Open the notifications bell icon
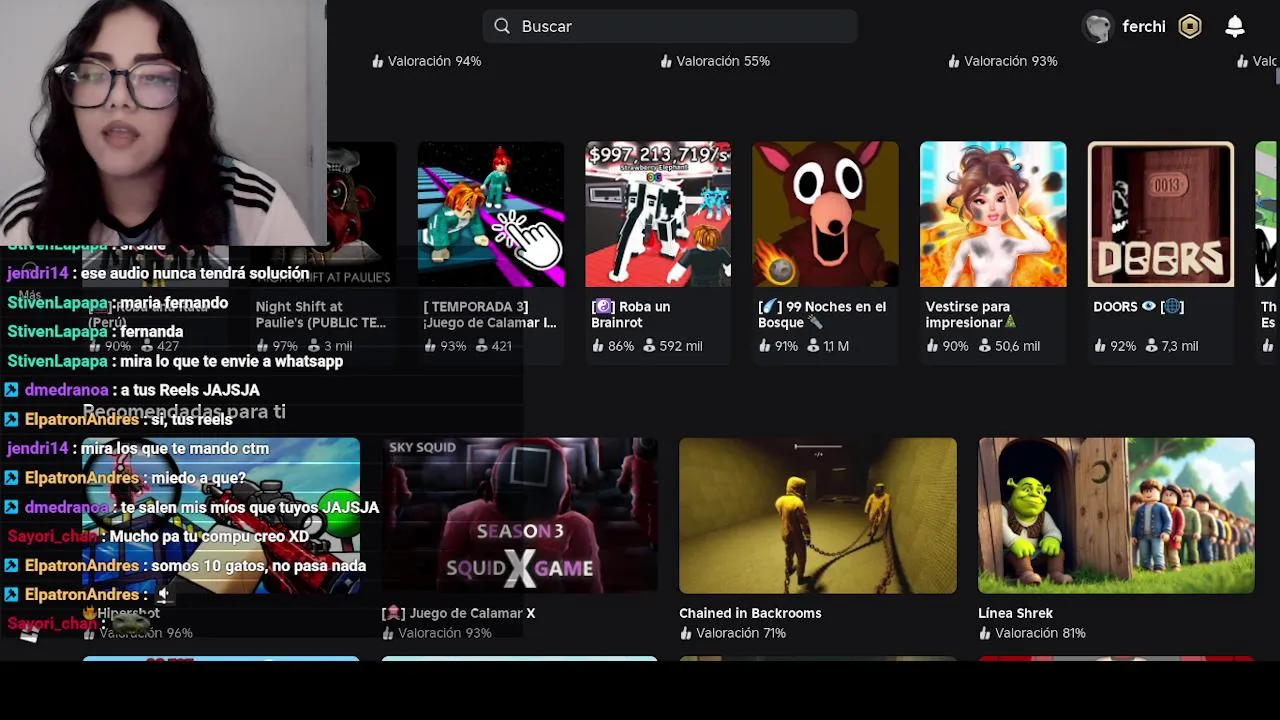The width and height of the screenshot is (1280, 720). click(x=1235, y=26)
